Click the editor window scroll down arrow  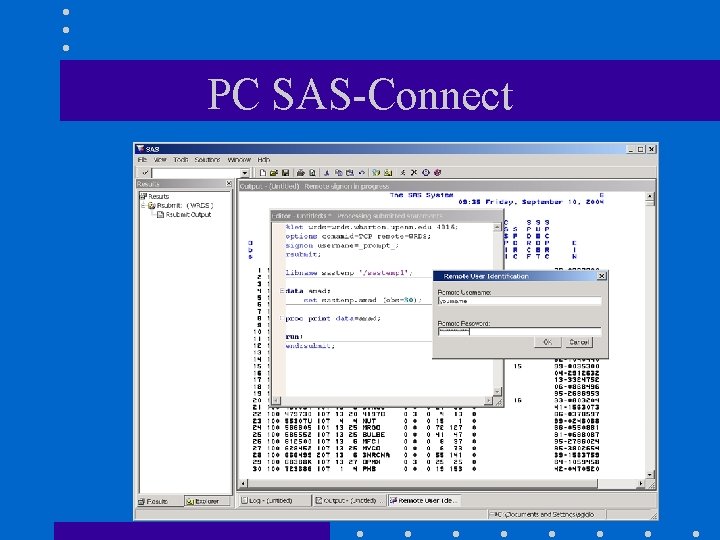tap(497, 391)
